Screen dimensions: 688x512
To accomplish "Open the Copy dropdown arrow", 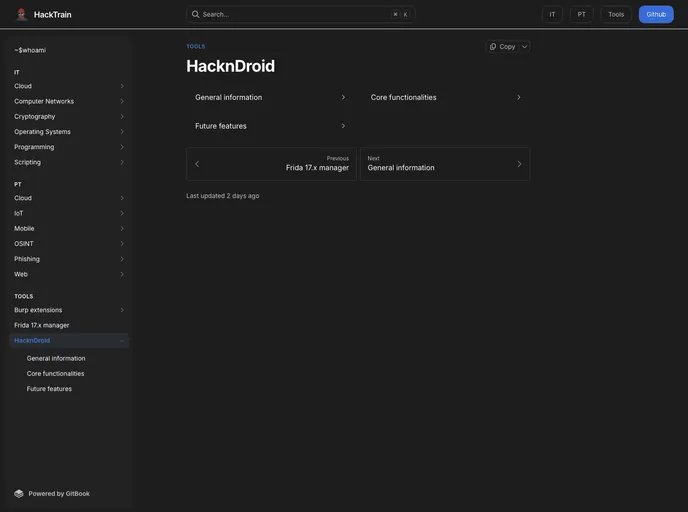I will [x=524, y=47].
